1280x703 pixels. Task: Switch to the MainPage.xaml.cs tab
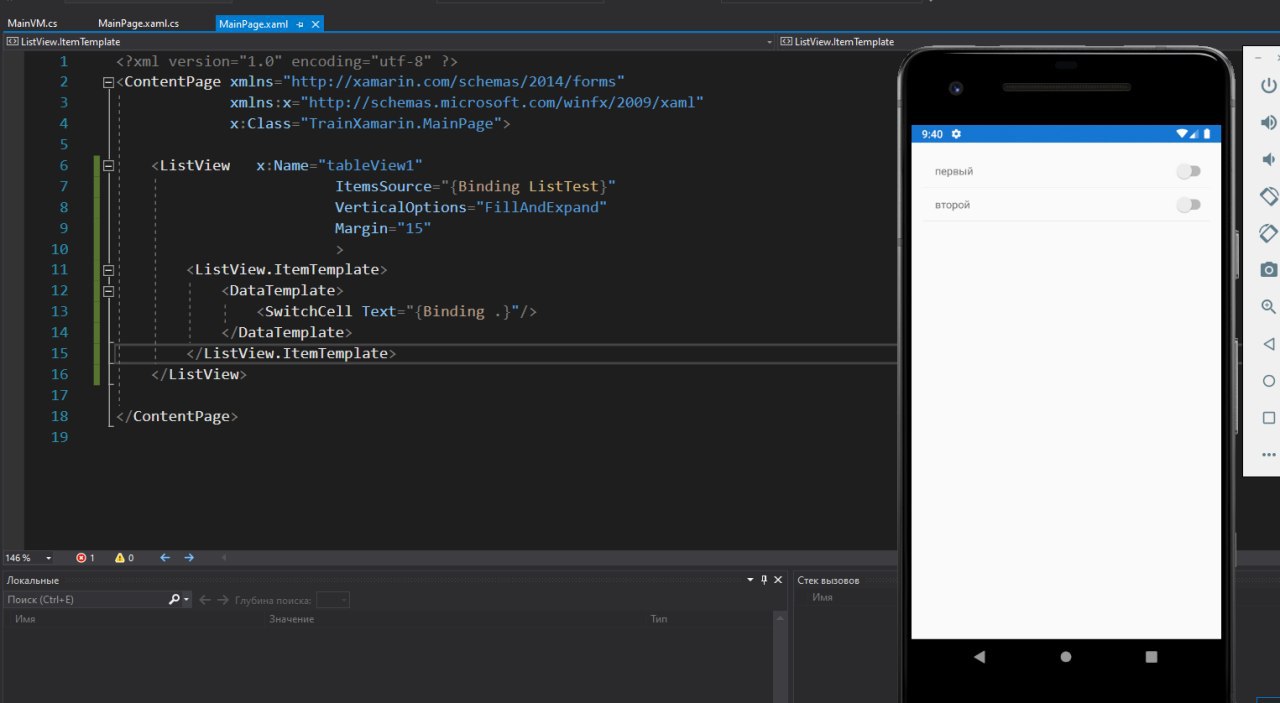click(x=139, y=23)
